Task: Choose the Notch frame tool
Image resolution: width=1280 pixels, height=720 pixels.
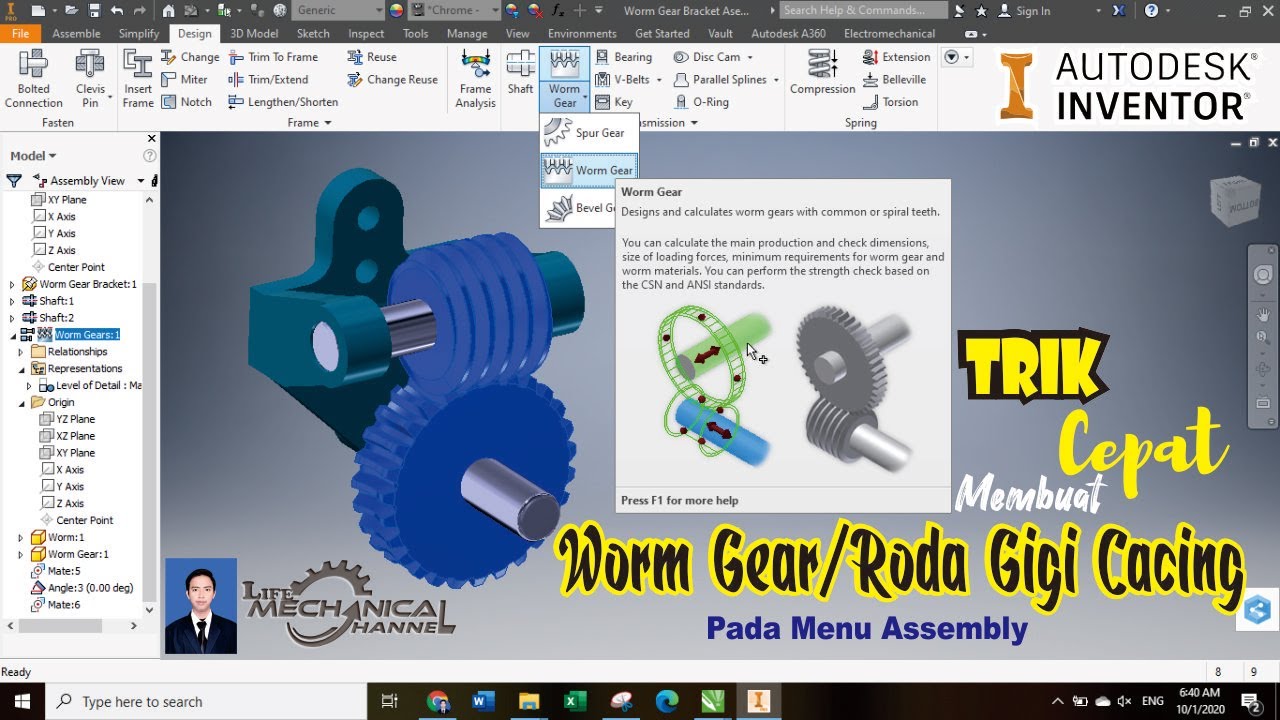Action: click(x=187, y=101)
